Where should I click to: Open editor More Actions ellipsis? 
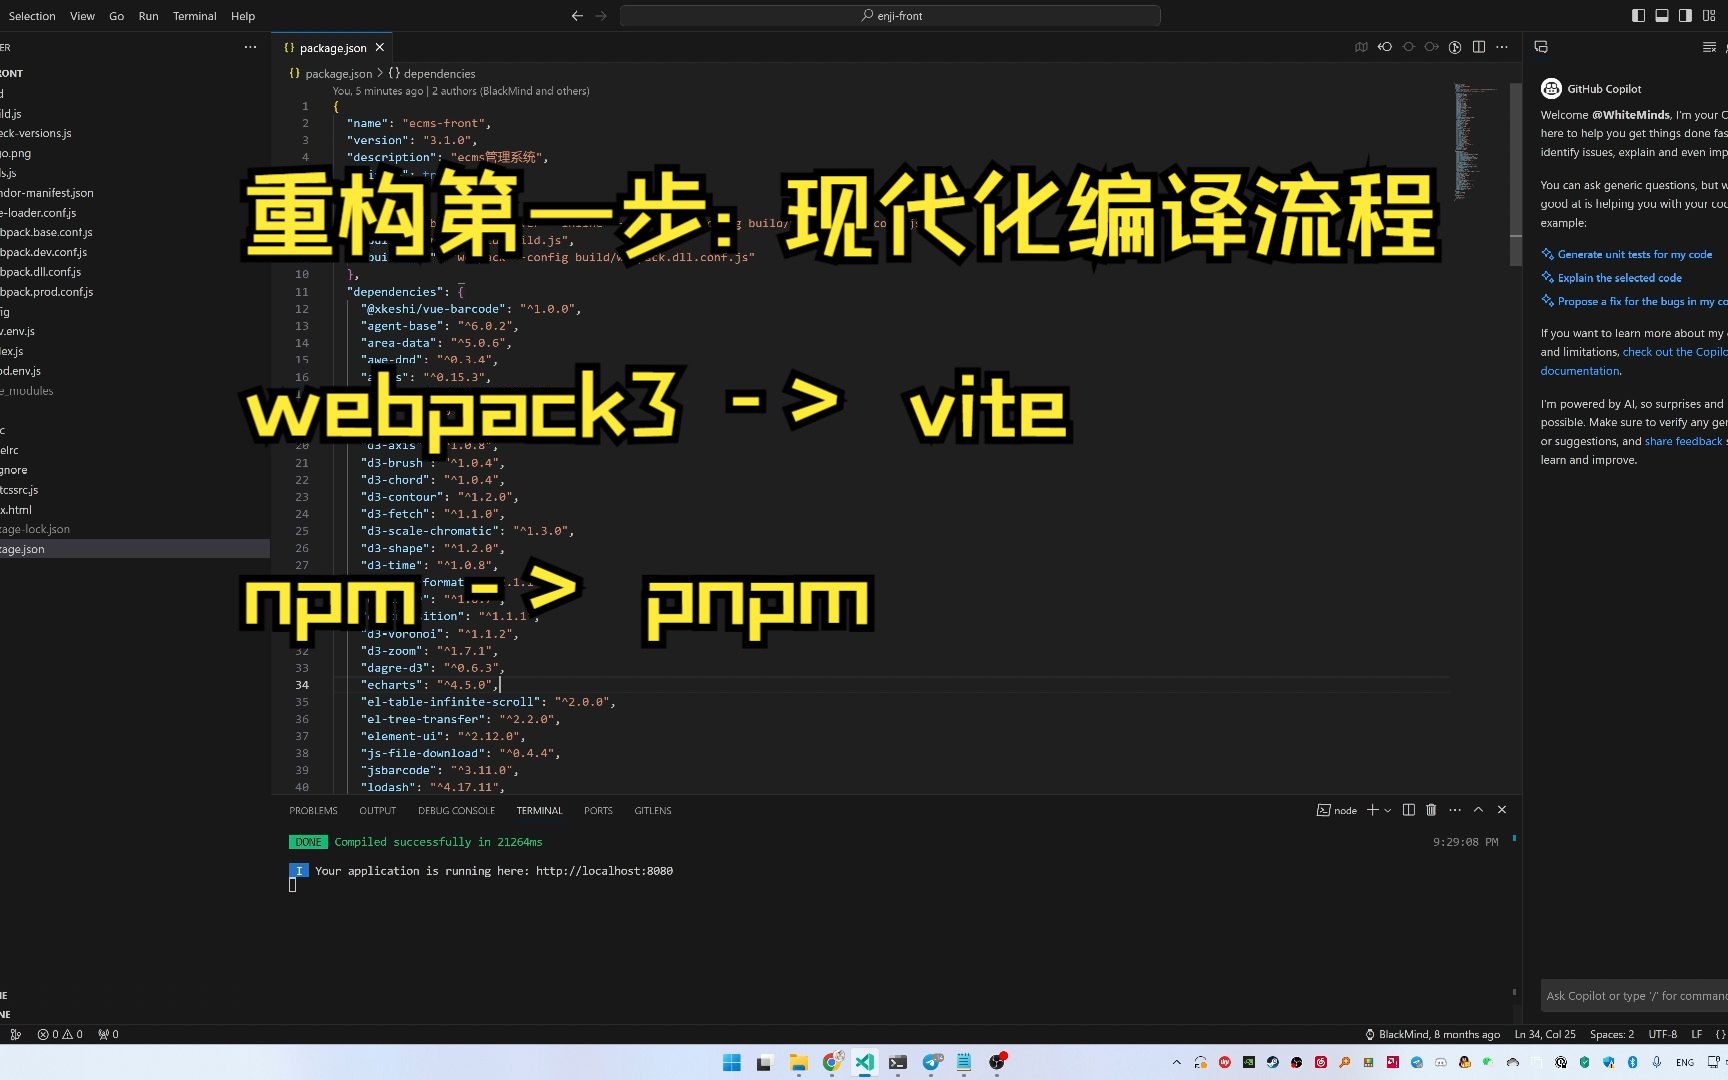coord(1502,47)
